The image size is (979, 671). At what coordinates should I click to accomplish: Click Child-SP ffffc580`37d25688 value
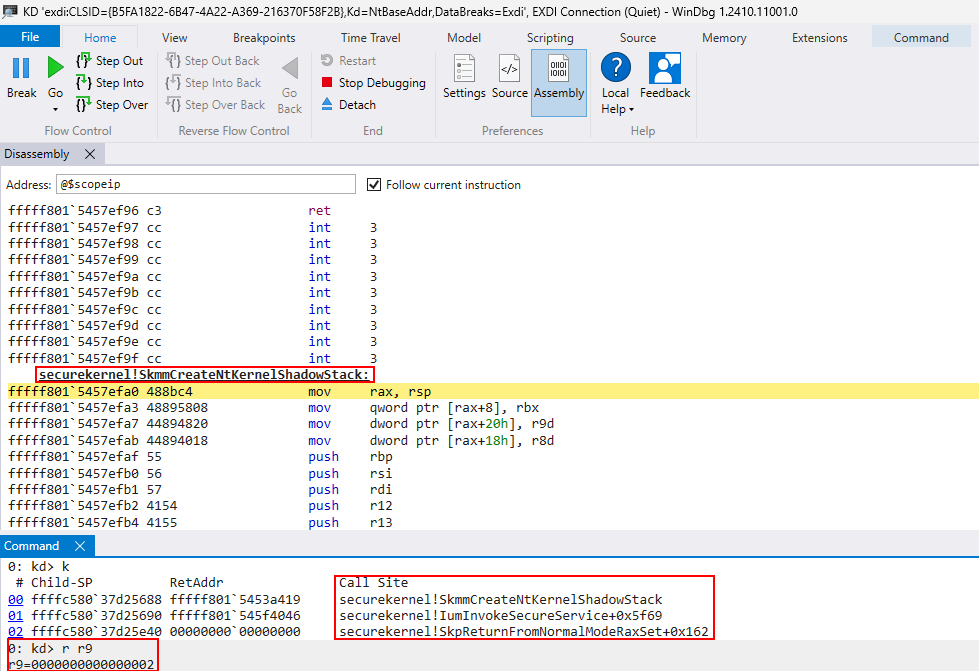96,599
